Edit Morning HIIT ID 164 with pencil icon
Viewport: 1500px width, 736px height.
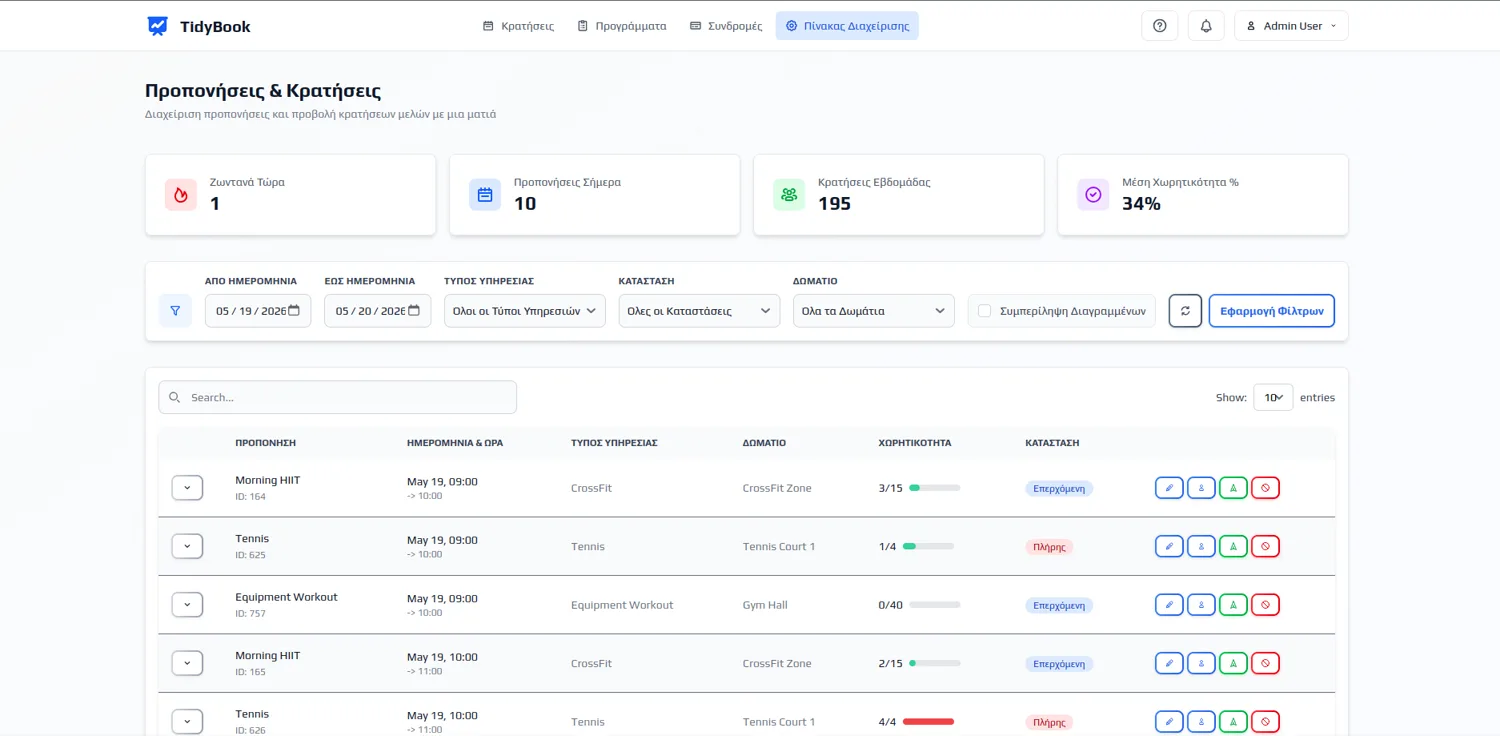(1169, 488)
